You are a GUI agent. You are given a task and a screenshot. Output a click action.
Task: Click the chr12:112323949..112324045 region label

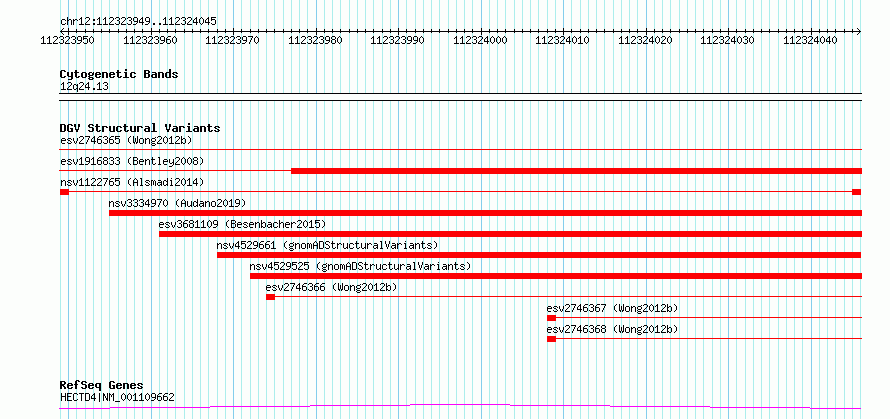pyautogui.click(x=138, y=22)
